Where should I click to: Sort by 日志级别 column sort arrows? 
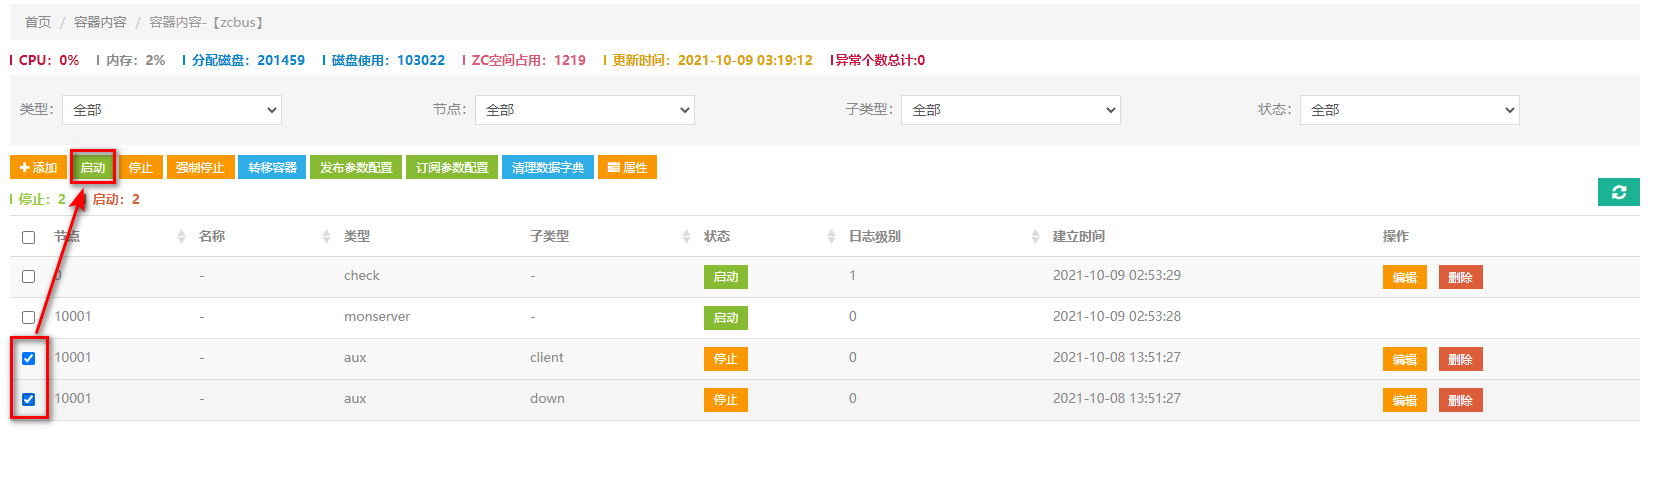[x=1035, y=237]
